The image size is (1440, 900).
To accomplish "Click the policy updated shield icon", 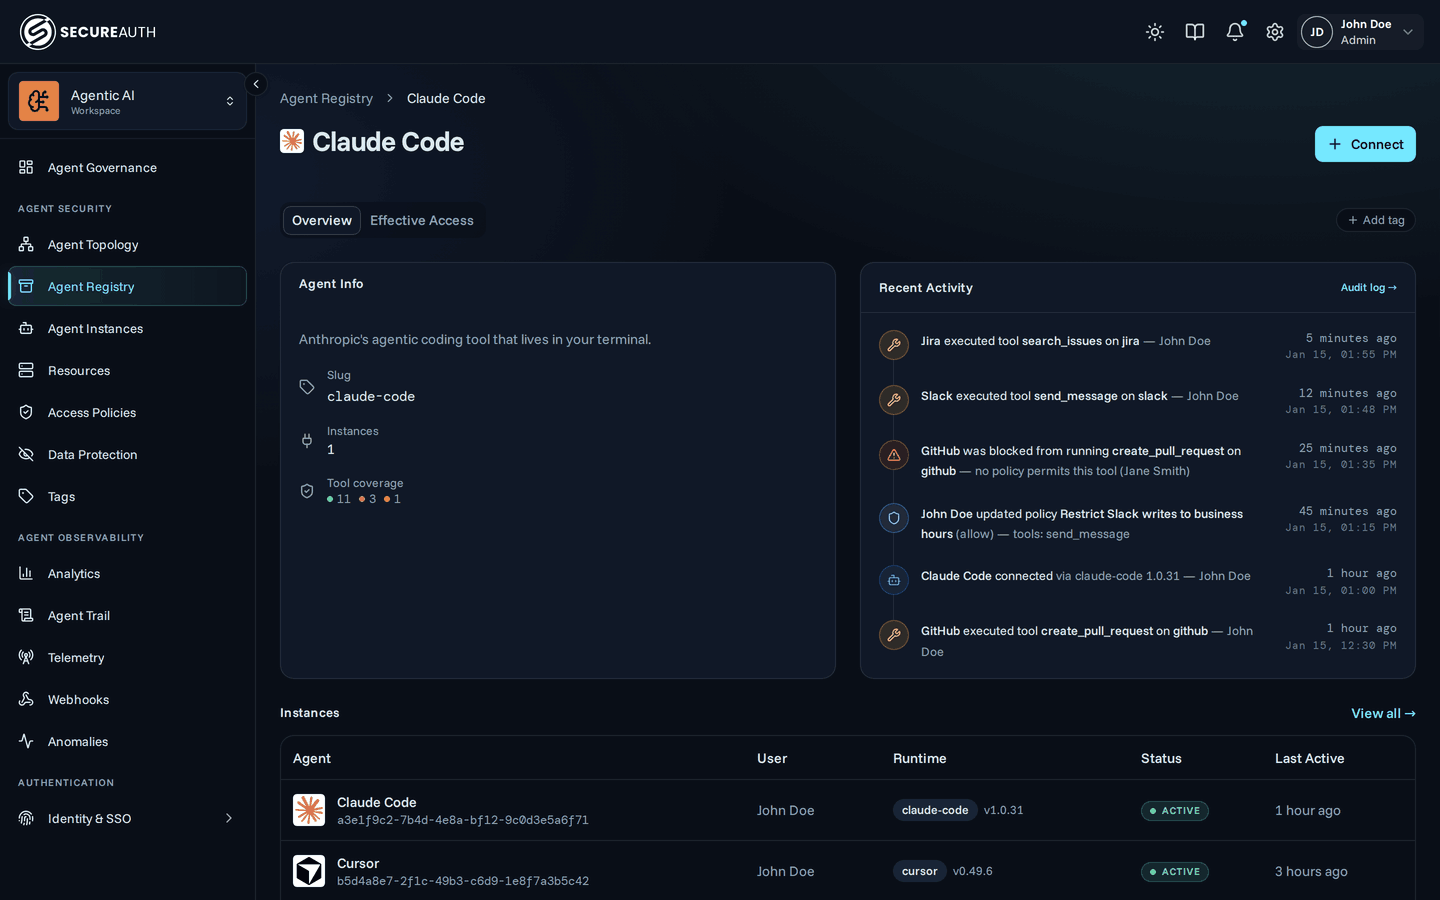I will tap(894, 518).
